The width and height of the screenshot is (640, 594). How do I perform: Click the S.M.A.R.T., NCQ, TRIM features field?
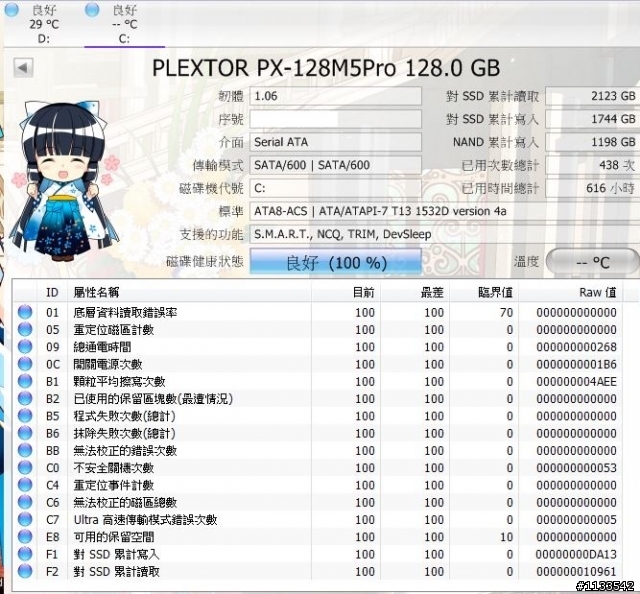pyautogui.click(x=444, y=234)
